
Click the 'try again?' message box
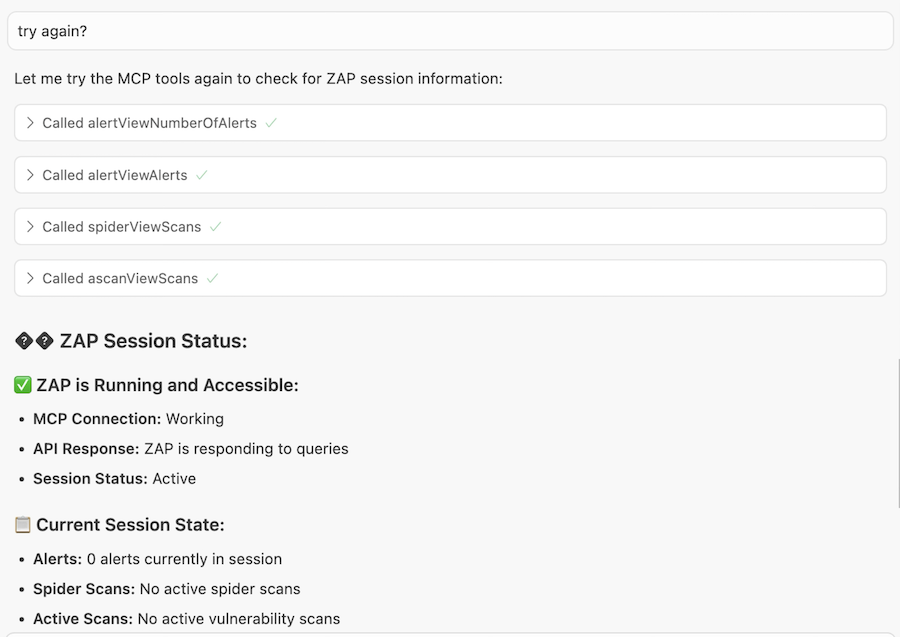450,31
